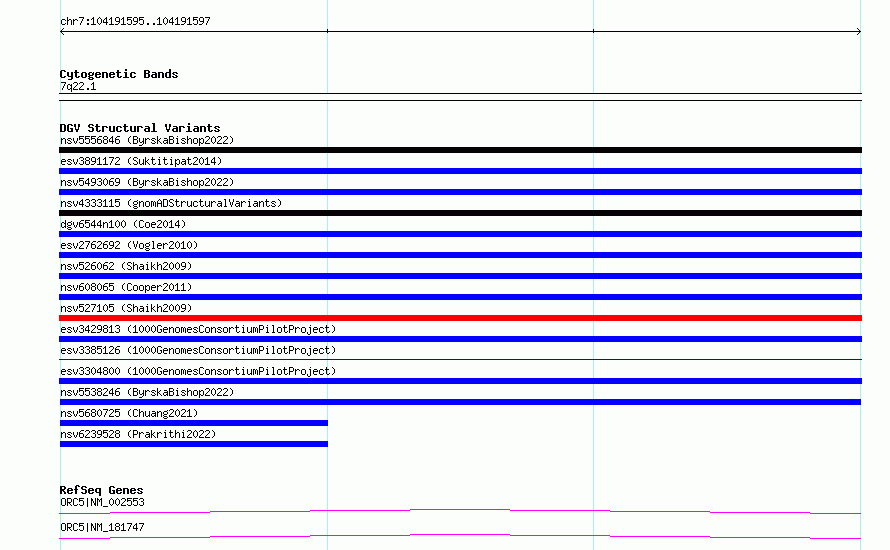Open variant nsv4333115 (gnomADStructuralVariants) label

171,203
